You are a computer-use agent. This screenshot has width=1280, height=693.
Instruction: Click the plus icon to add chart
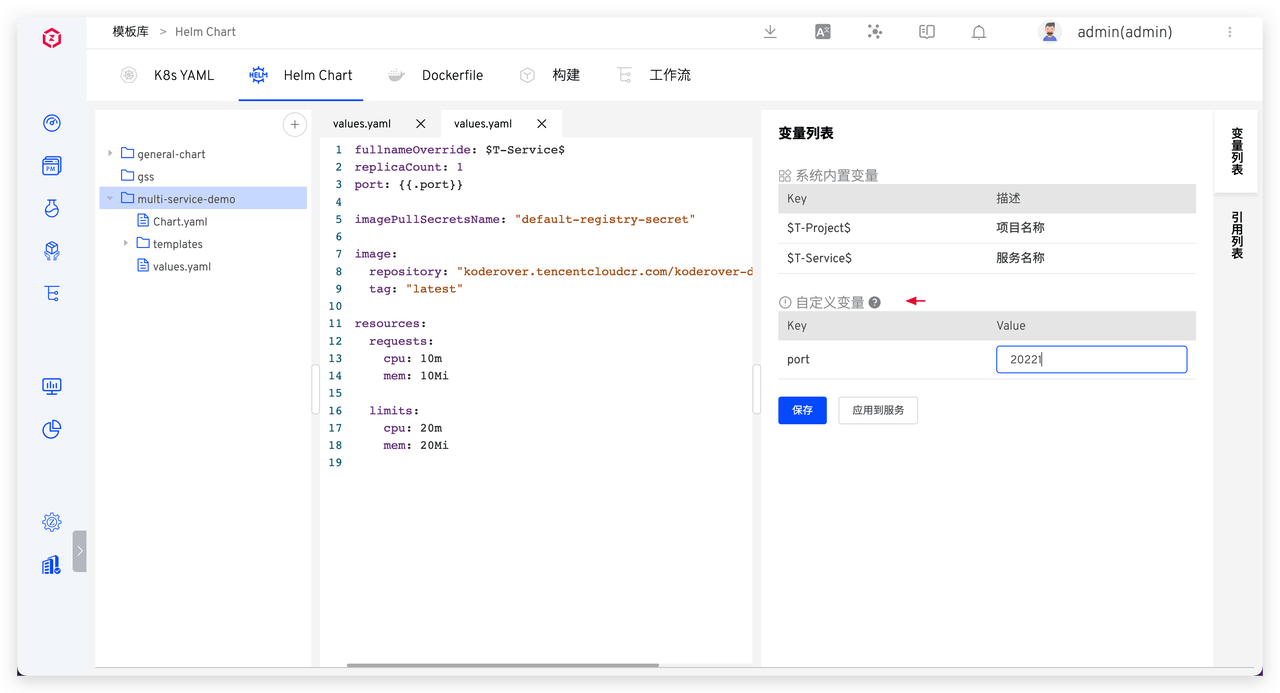[x=294, y=125]
